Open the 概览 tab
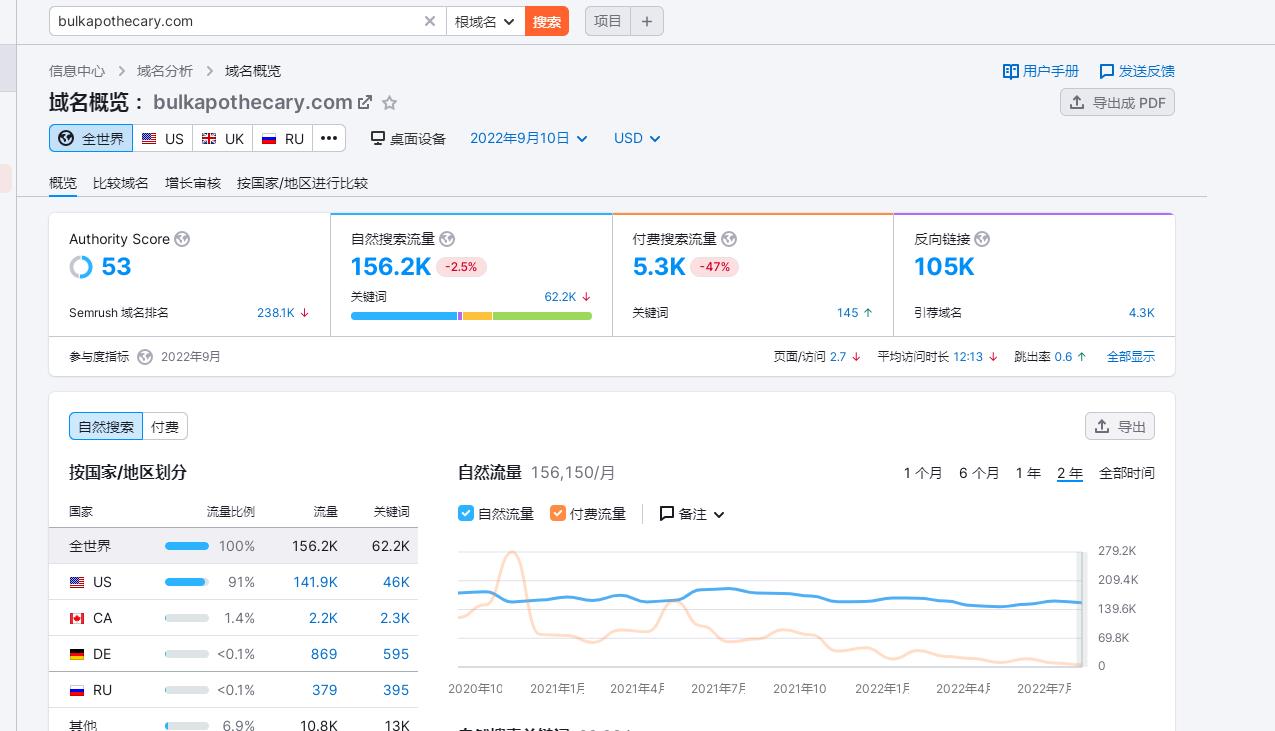 (63, 183)
